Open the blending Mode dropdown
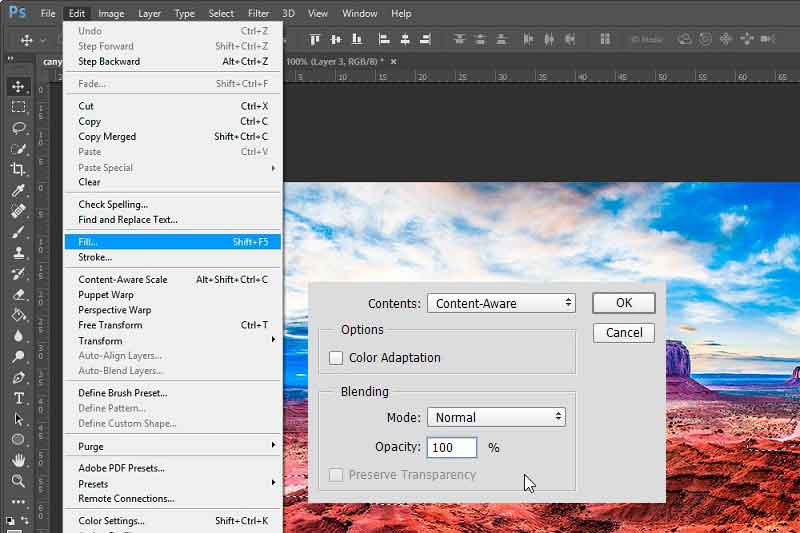Viewport: 800px width, 533px height. (x=496, y=417)
